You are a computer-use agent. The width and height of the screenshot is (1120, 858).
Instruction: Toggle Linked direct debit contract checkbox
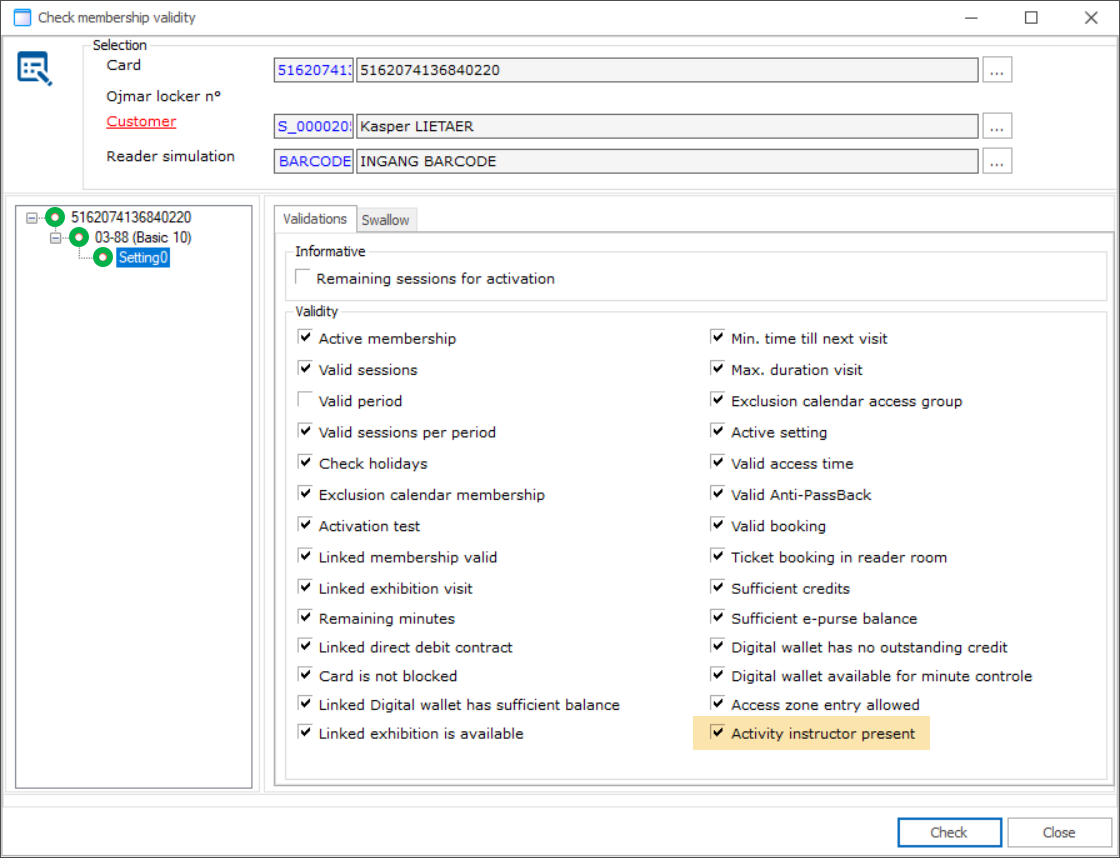tap(305, 646)
